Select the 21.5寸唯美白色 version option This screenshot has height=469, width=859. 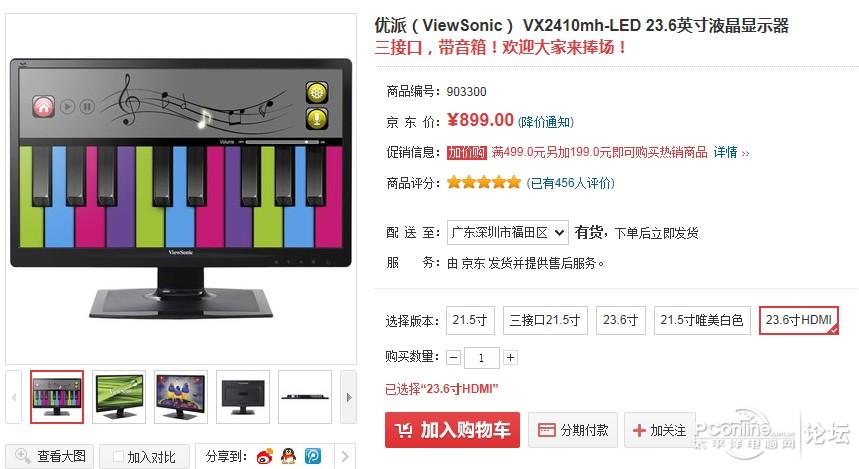(x=702, y=320)
